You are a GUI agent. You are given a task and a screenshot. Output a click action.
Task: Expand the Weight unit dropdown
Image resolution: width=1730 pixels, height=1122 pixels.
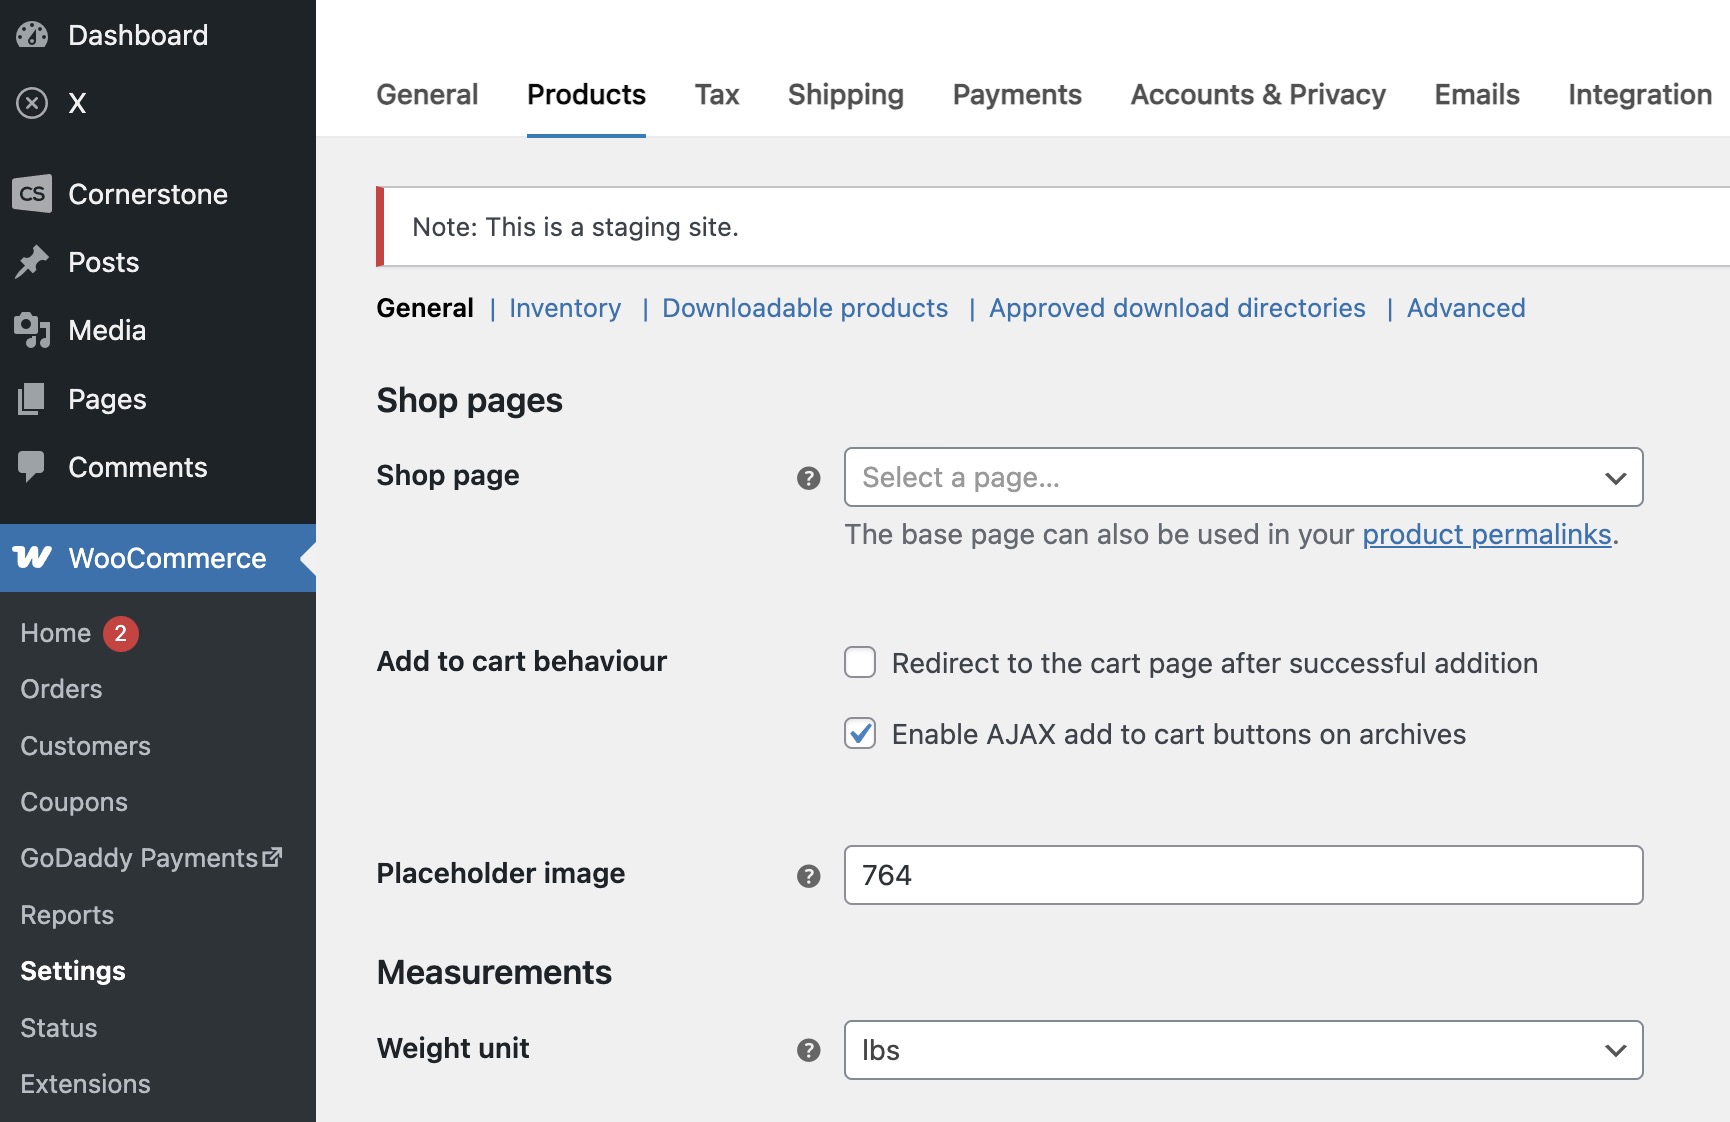tap(1243, 1050)
